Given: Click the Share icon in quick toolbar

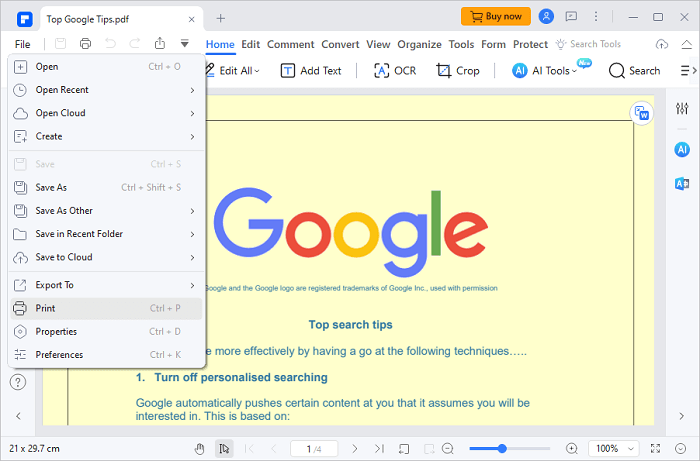Looking at the screenshot, I should (x=159, y=44).
